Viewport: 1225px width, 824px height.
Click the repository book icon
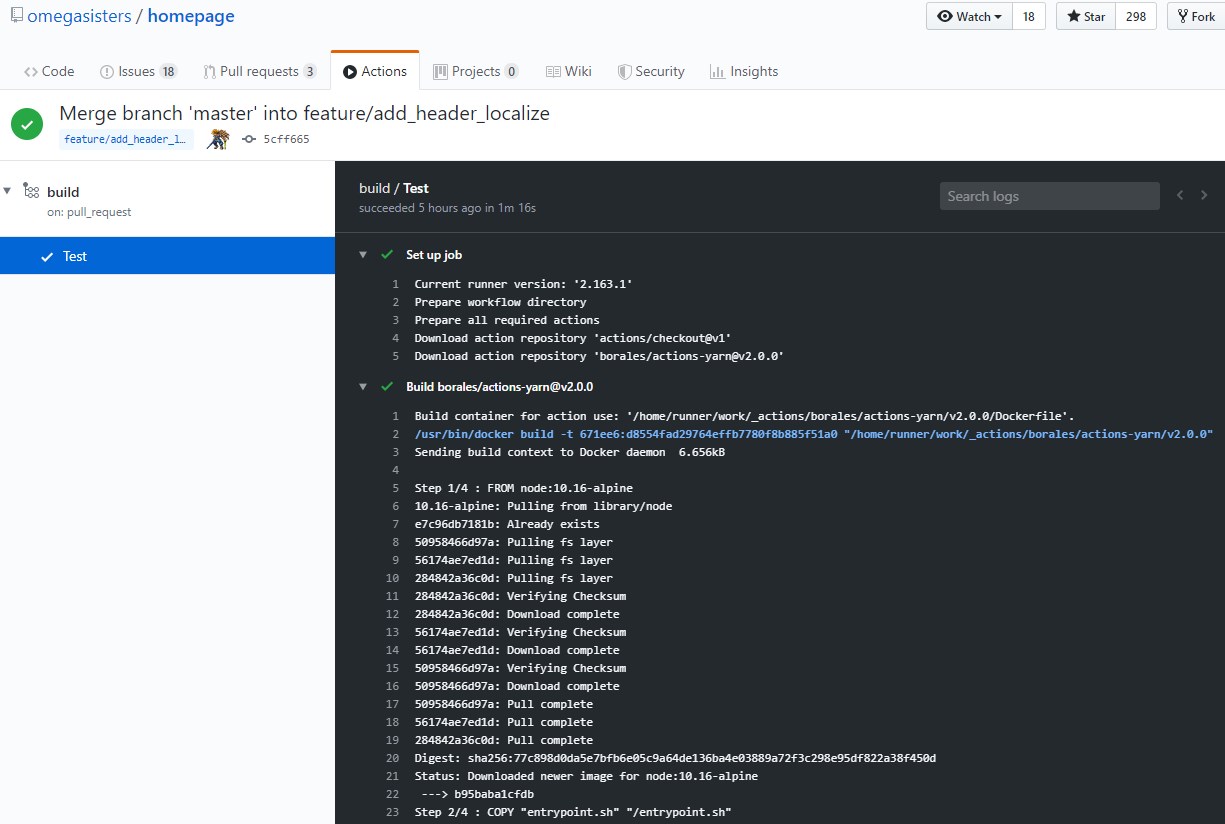click(x=17, y=16)
